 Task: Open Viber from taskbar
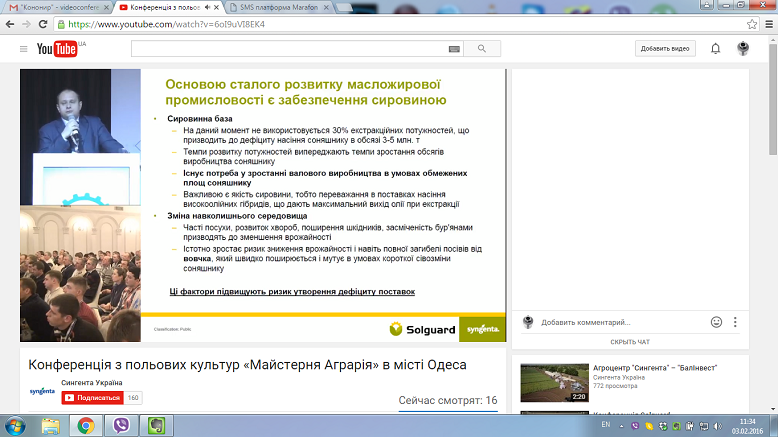point(121,426)
